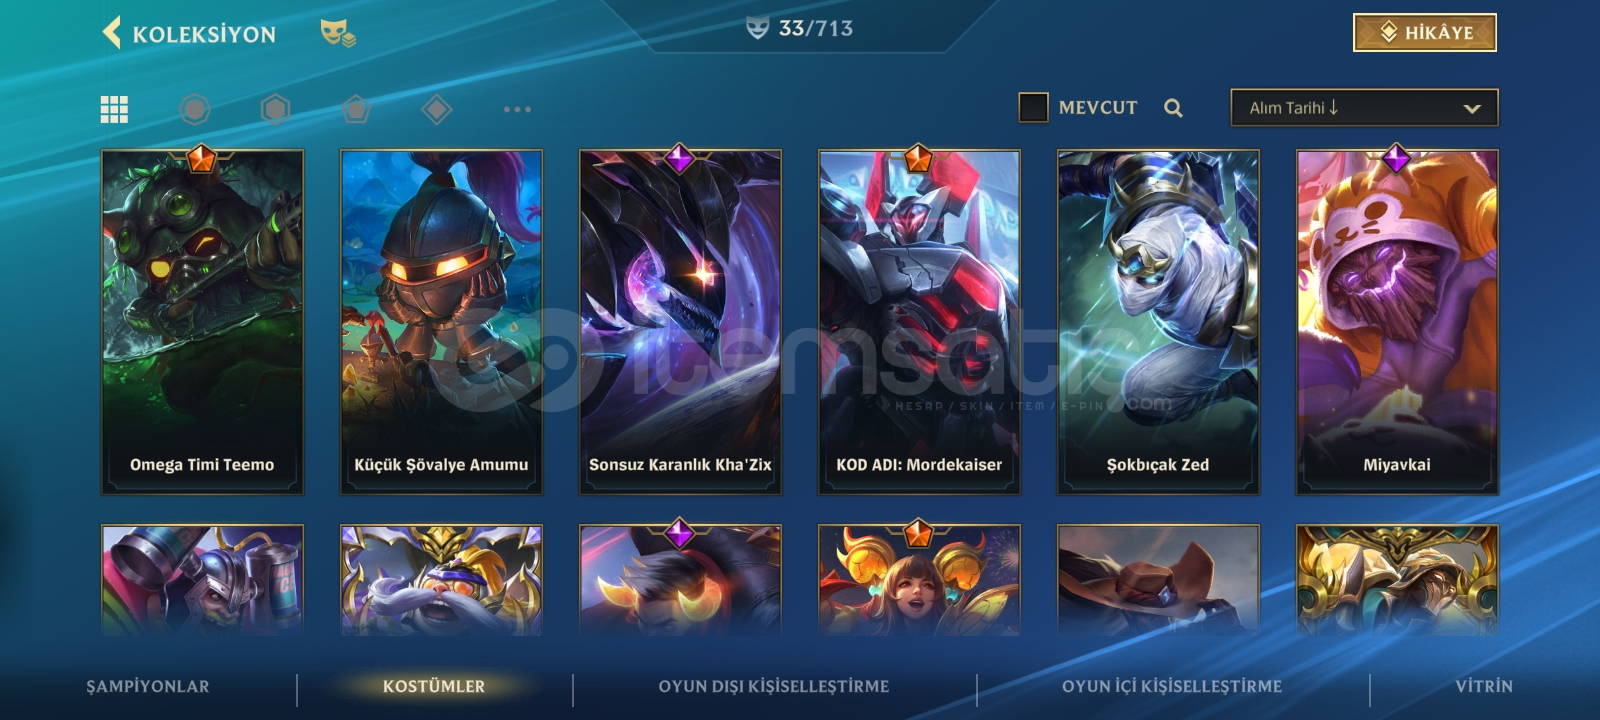The image size is (1600, 720).
Task: Open the Oyun Dışı Kişiselleştirme tab
Action: [x=773, y=686]
